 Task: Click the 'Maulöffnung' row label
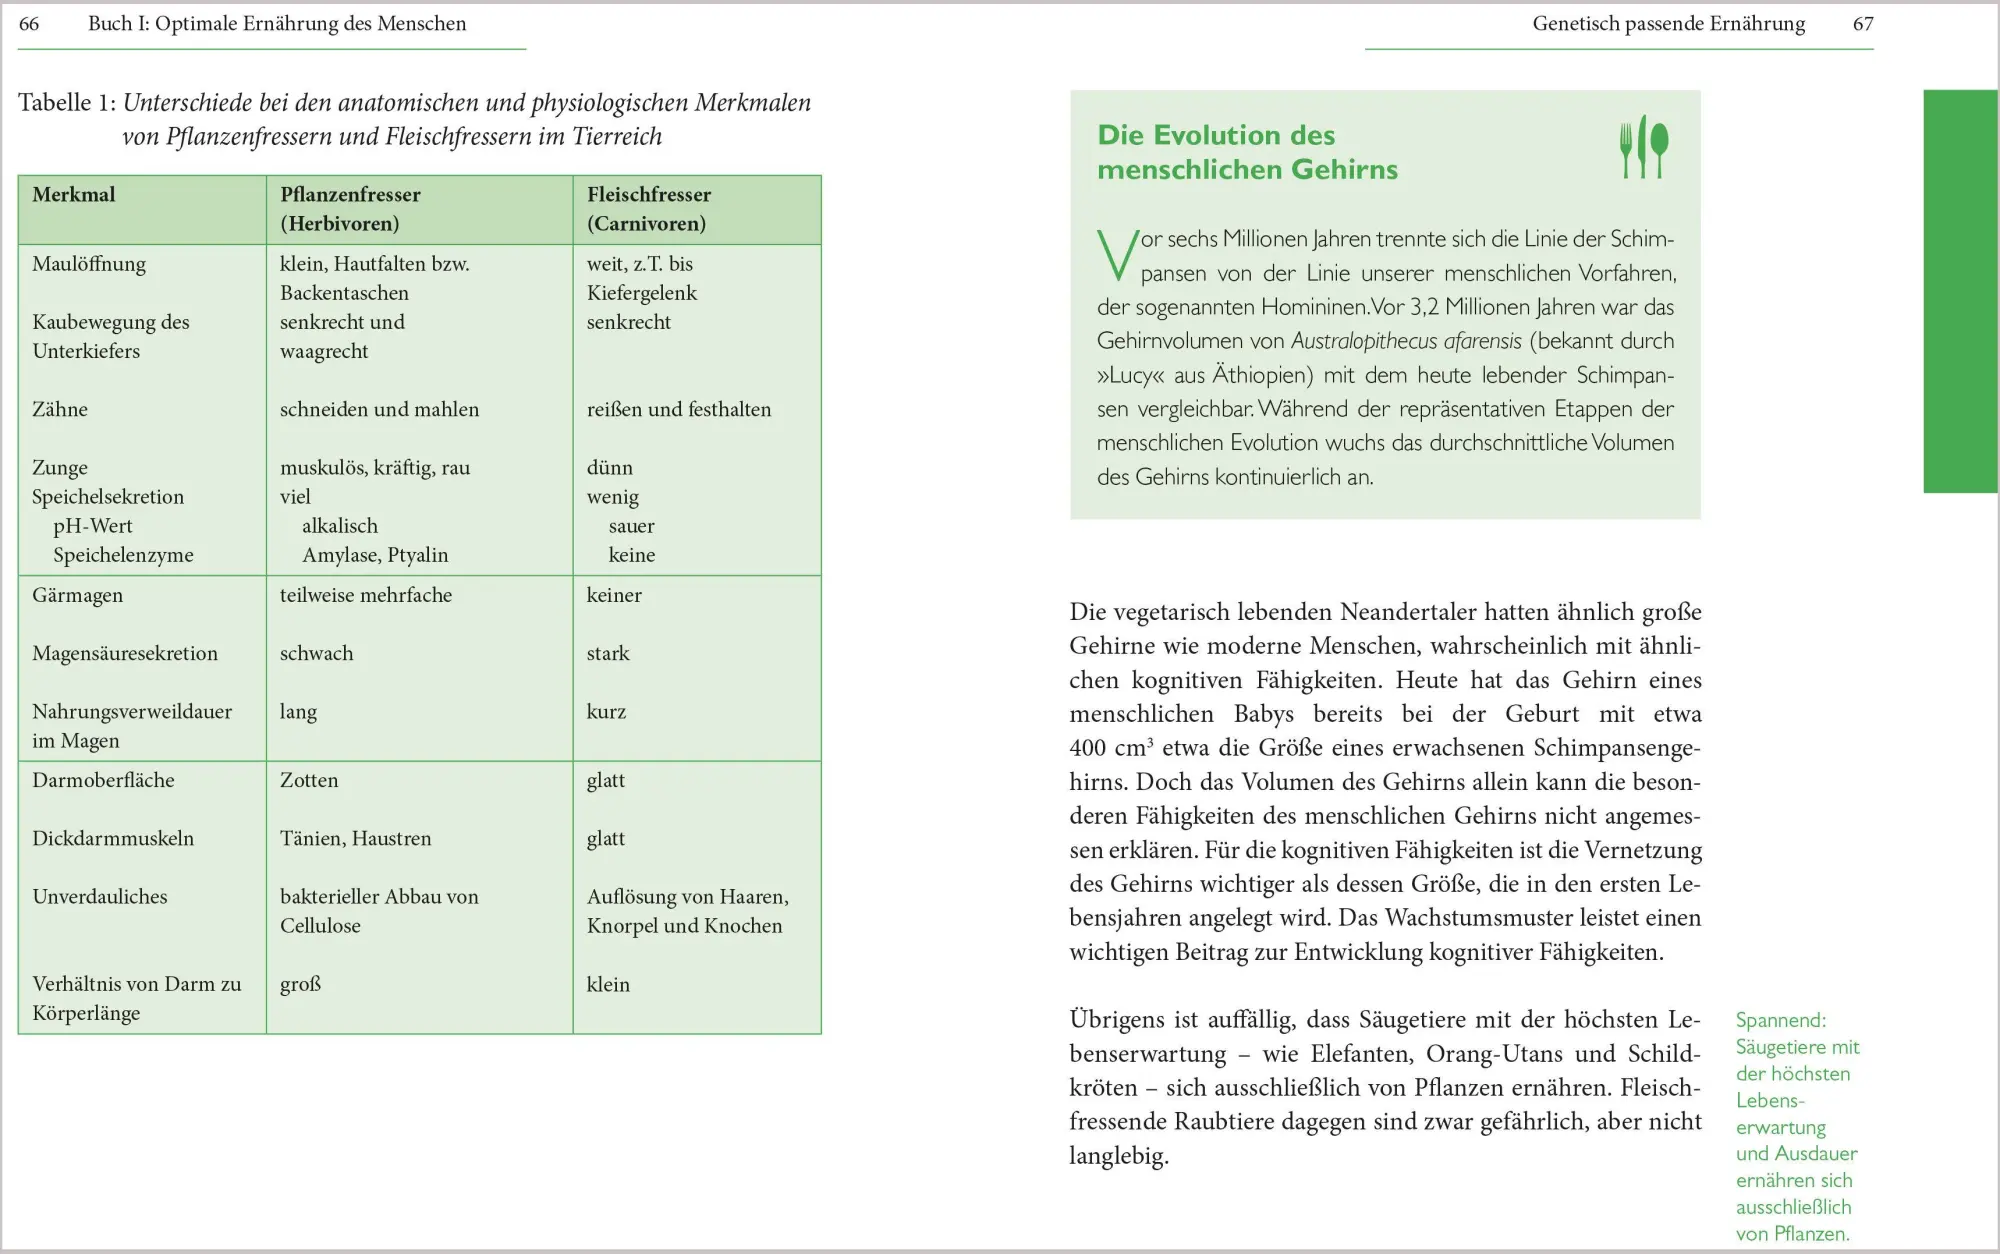(89, 264)
